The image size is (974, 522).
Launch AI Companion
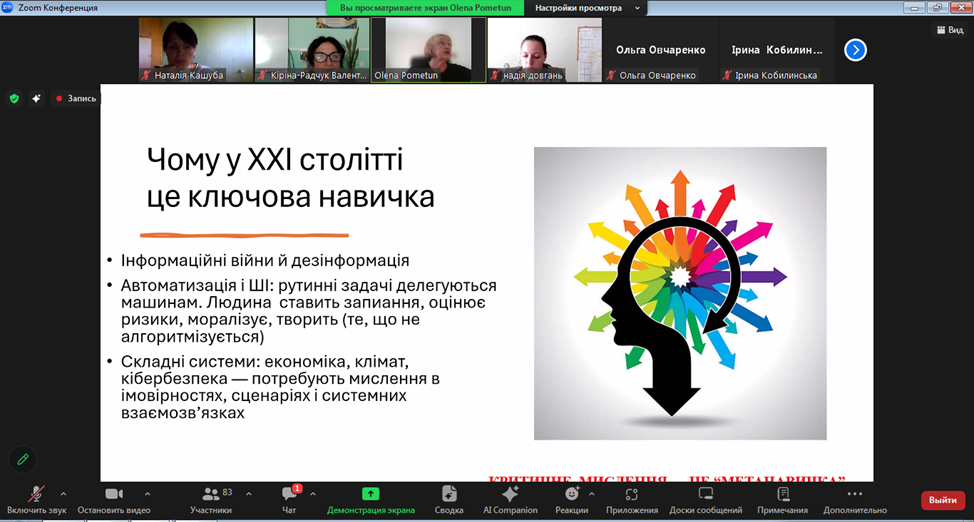[510, 495]
